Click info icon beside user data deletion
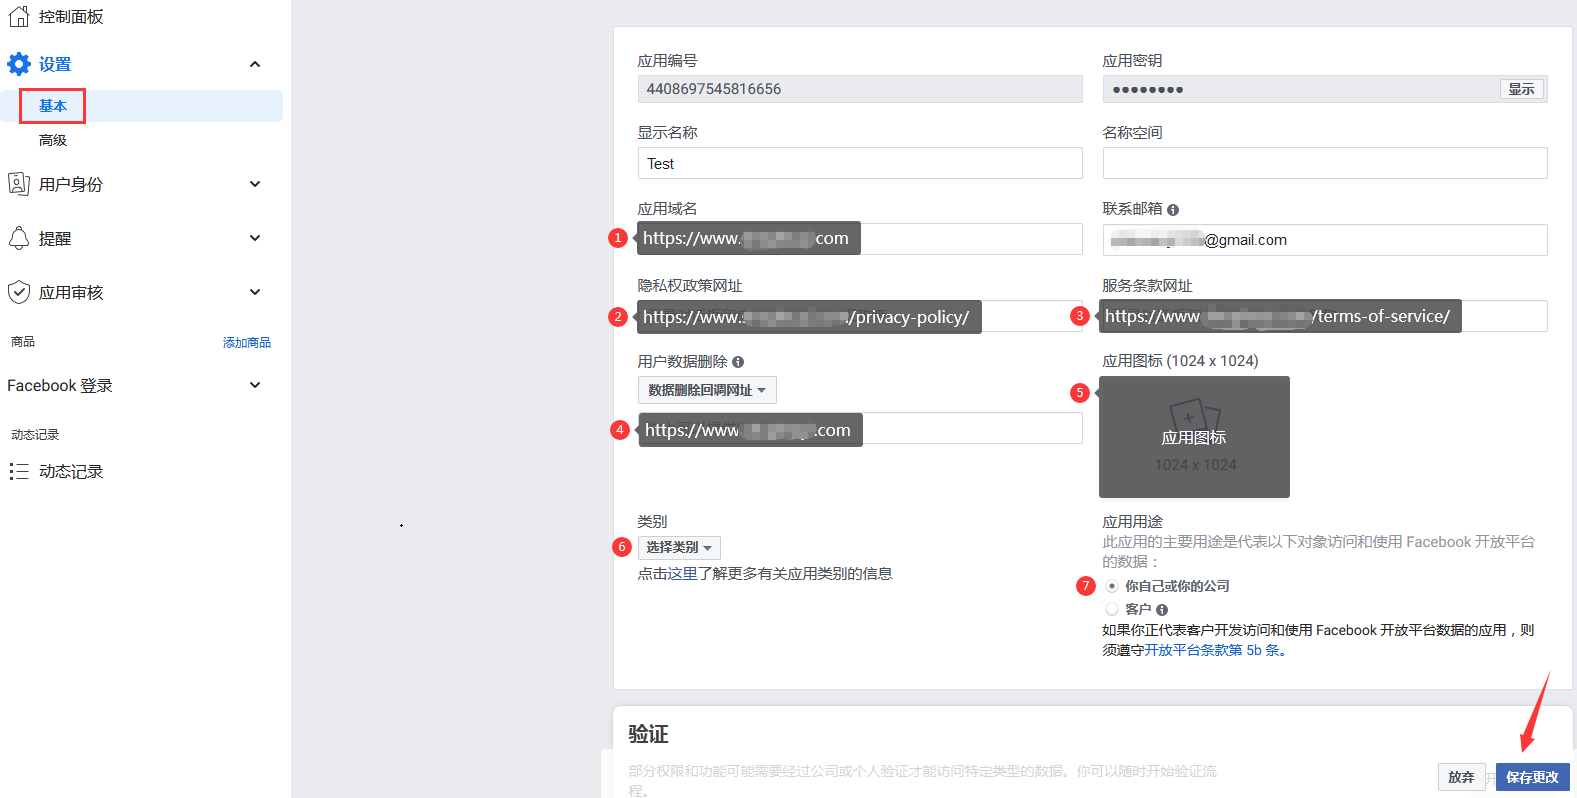This screenshot has width=1577, height=798. tap(738, 362)
